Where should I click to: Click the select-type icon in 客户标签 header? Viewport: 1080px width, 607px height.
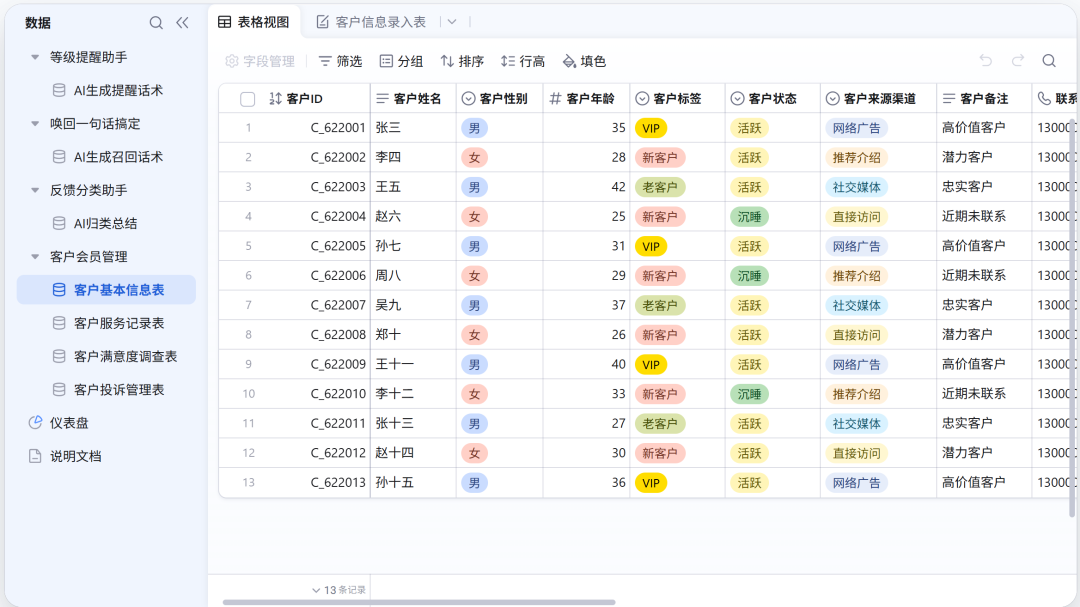pyautogui.click(x=642, y=99)
